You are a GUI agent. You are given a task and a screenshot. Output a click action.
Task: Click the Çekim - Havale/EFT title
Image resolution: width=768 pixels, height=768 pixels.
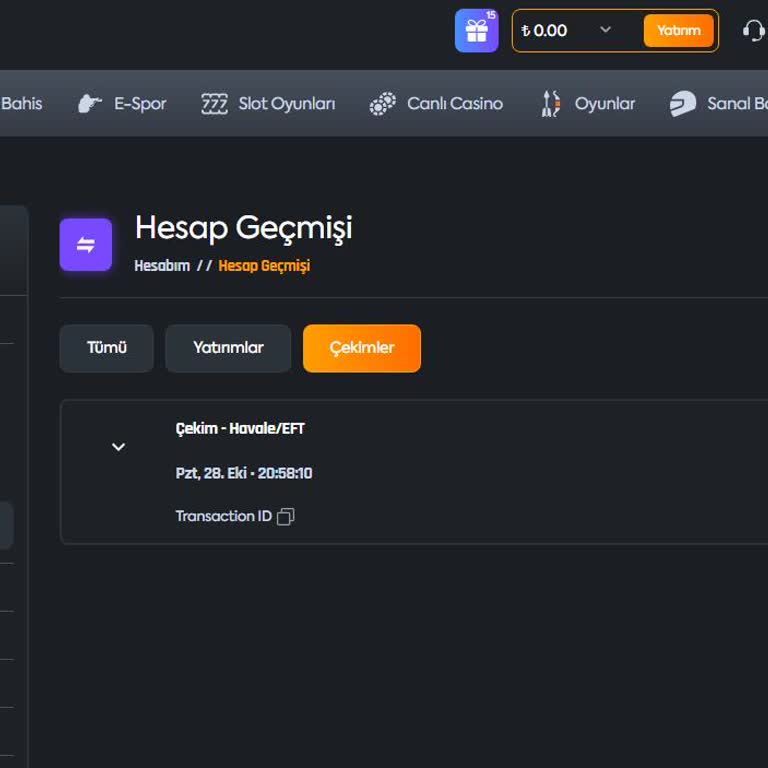(x=240, y=429)
